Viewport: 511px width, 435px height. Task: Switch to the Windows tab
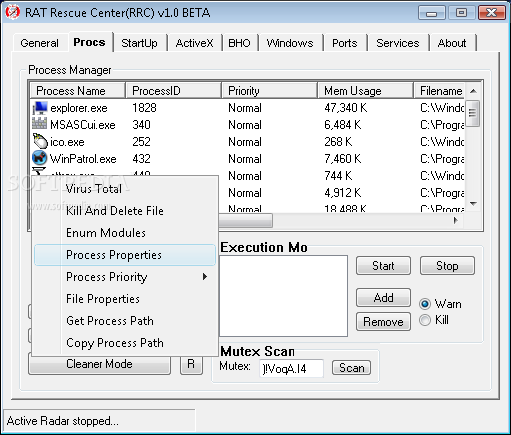[x=290, y=43]
